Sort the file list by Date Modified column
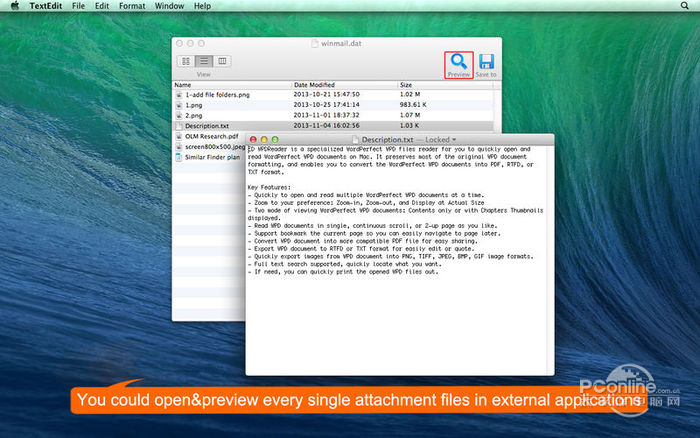 click(344, 85)
